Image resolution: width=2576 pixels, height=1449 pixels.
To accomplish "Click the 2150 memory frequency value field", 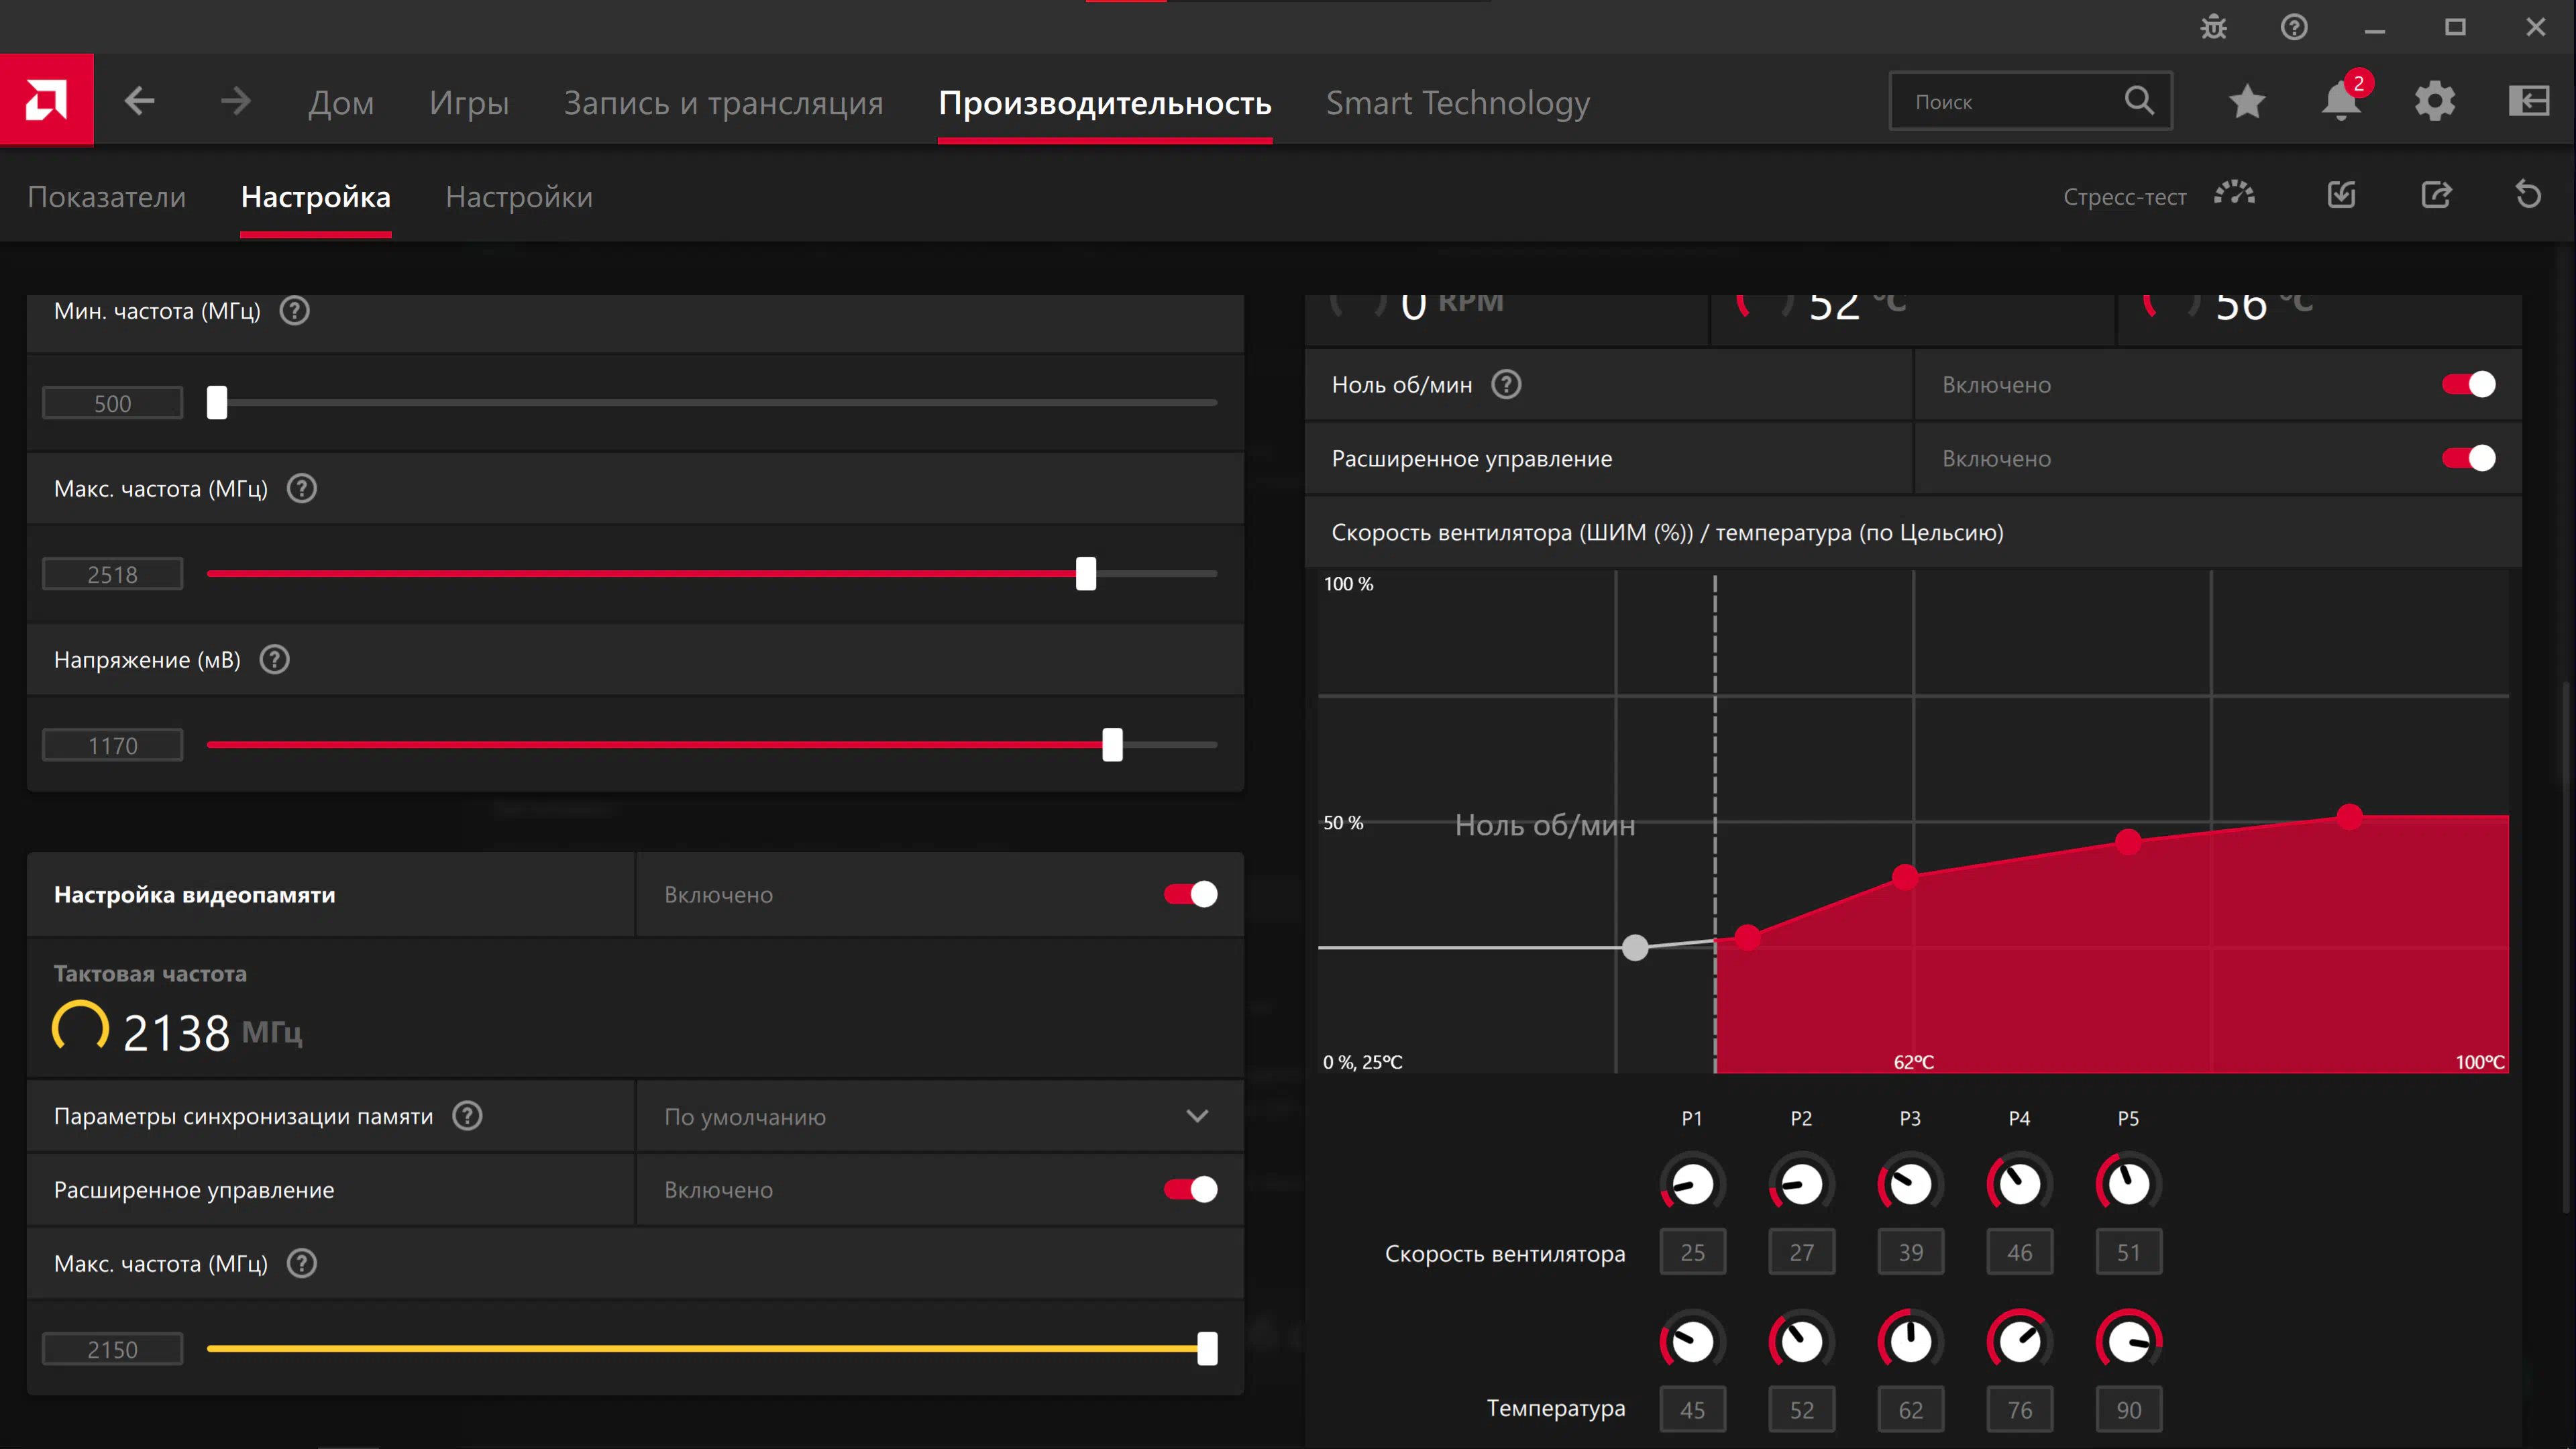I will click(112, 1350).
